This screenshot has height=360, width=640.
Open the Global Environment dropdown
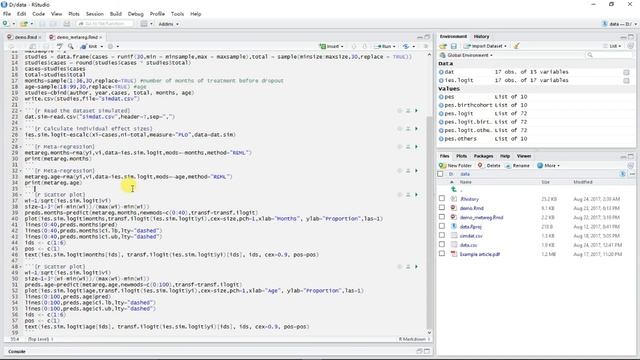tap(467, 55)
